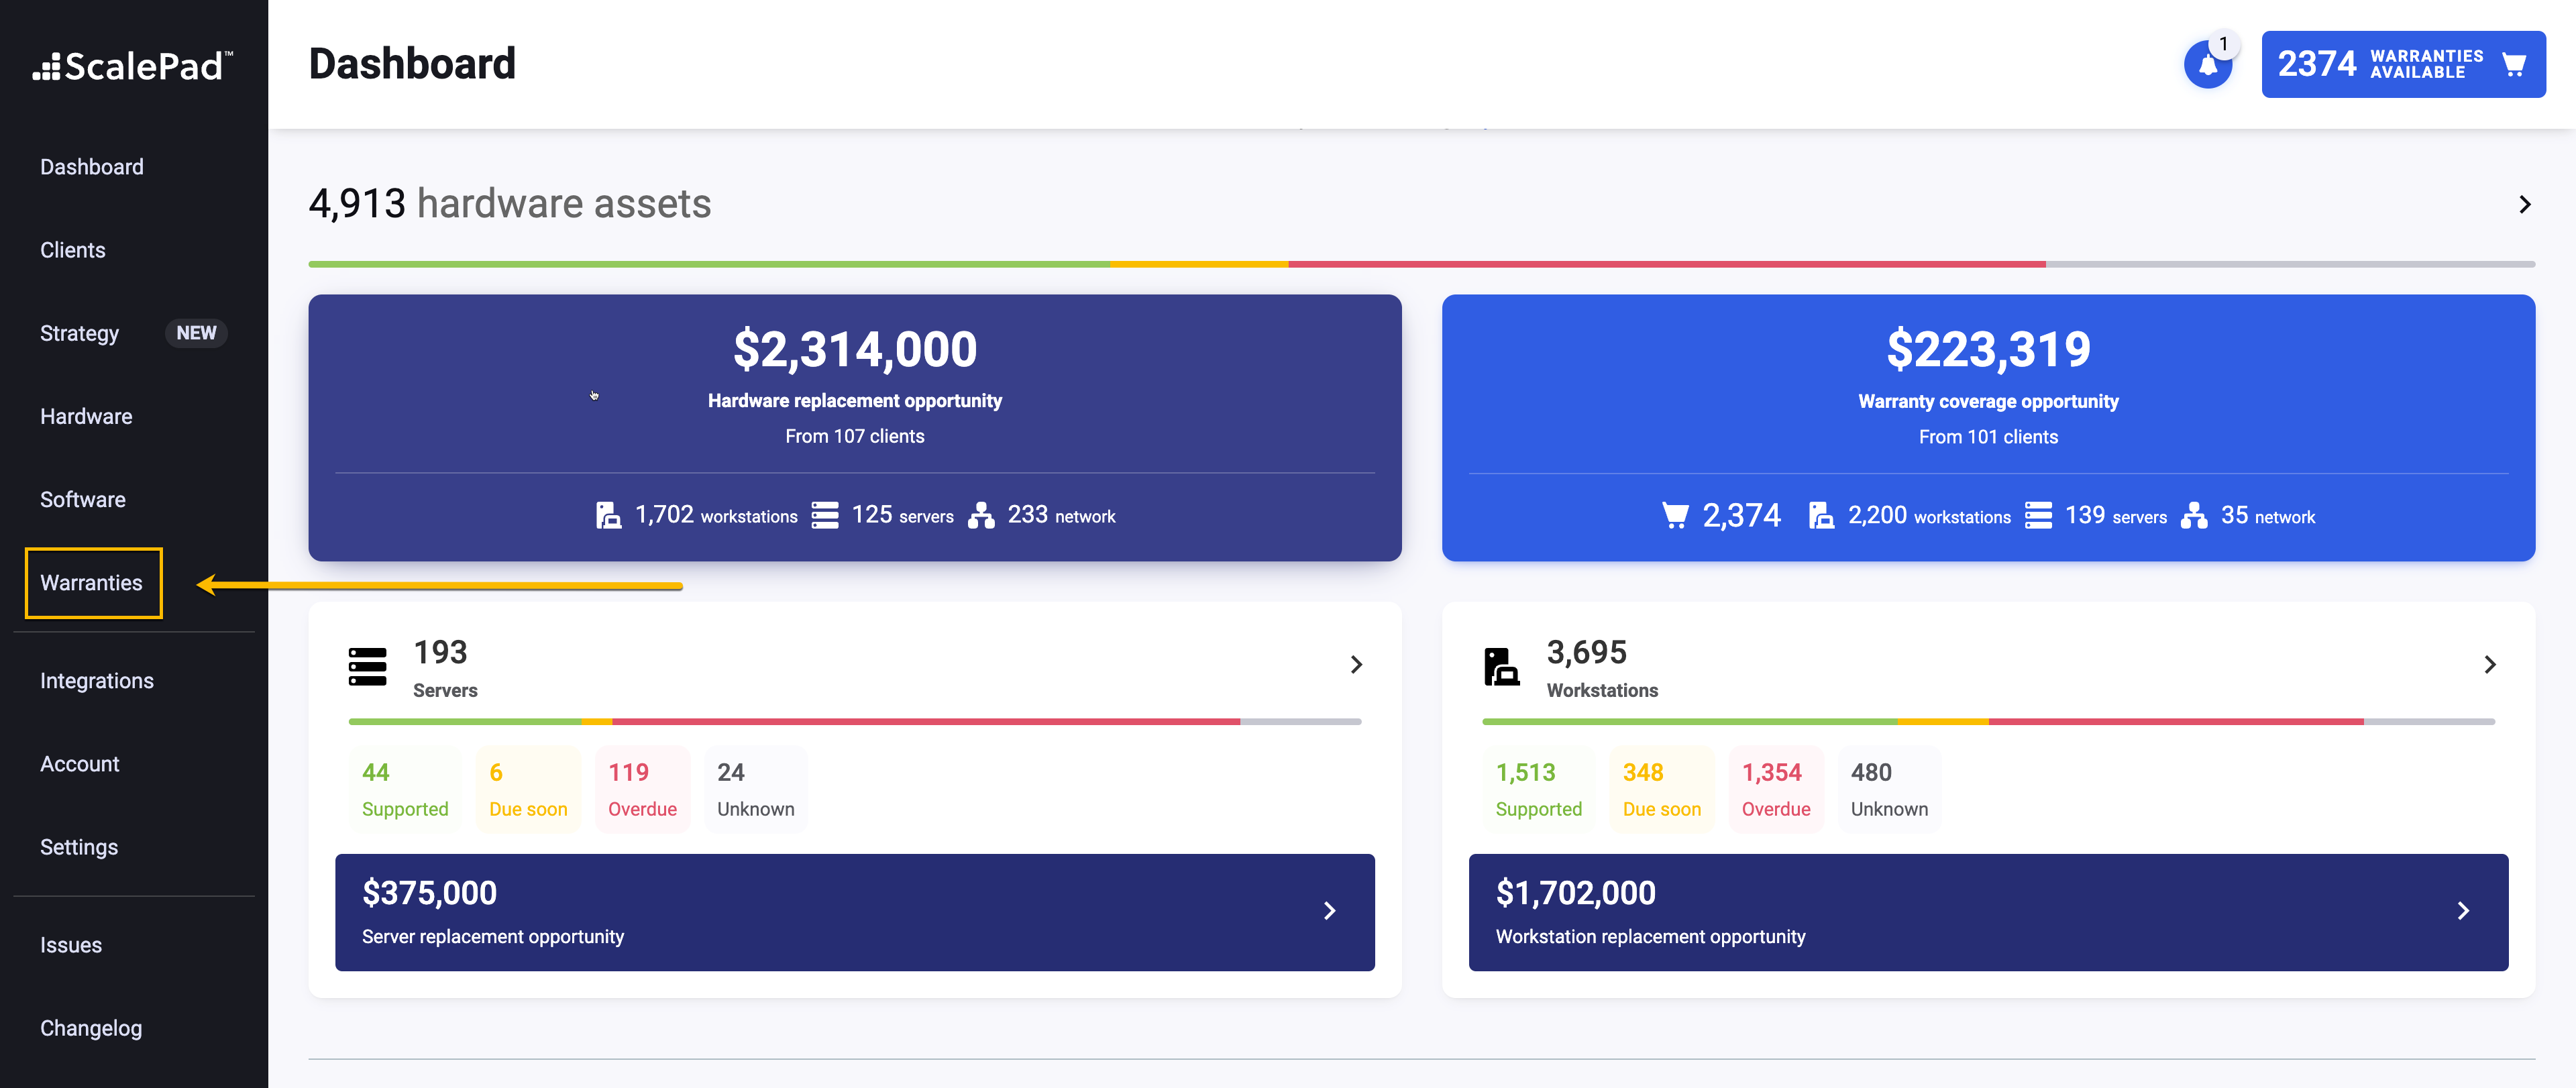Open the $375,000 Server replacement opportunity
2576x1088 pixels.
coord(854,912)
